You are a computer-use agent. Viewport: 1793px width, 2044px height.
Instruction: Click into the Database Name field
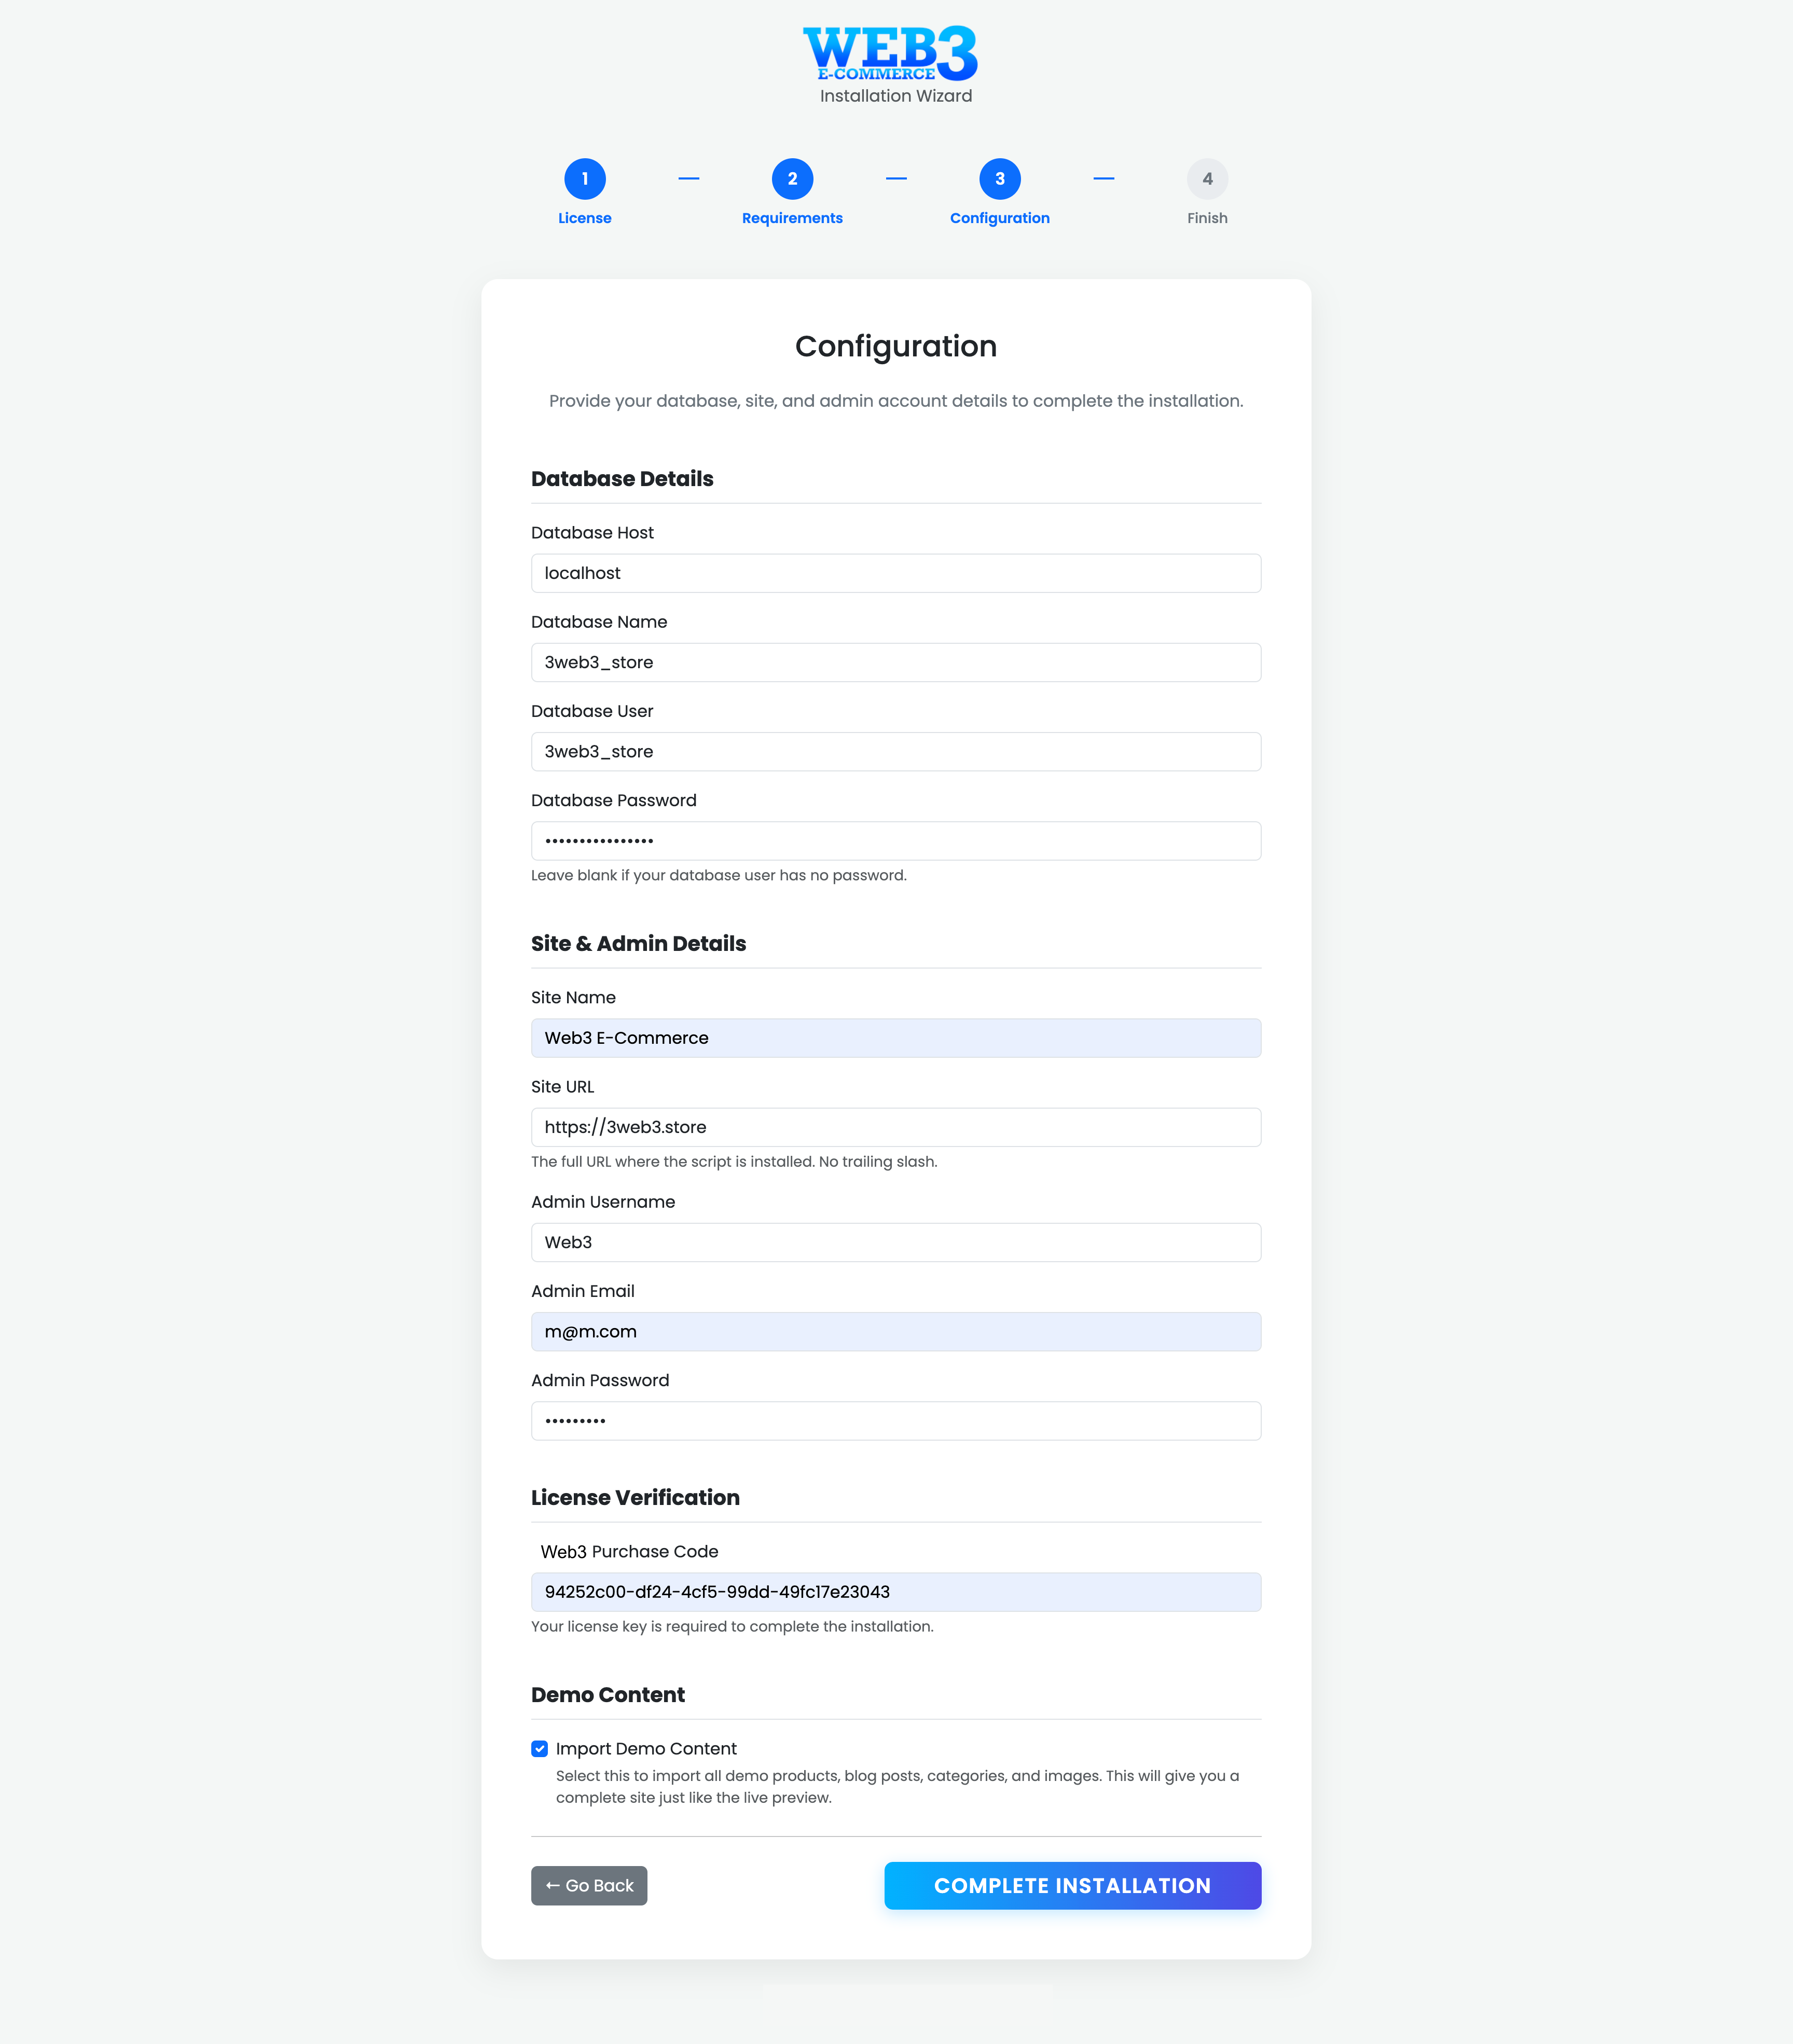[x=895, y=662]
